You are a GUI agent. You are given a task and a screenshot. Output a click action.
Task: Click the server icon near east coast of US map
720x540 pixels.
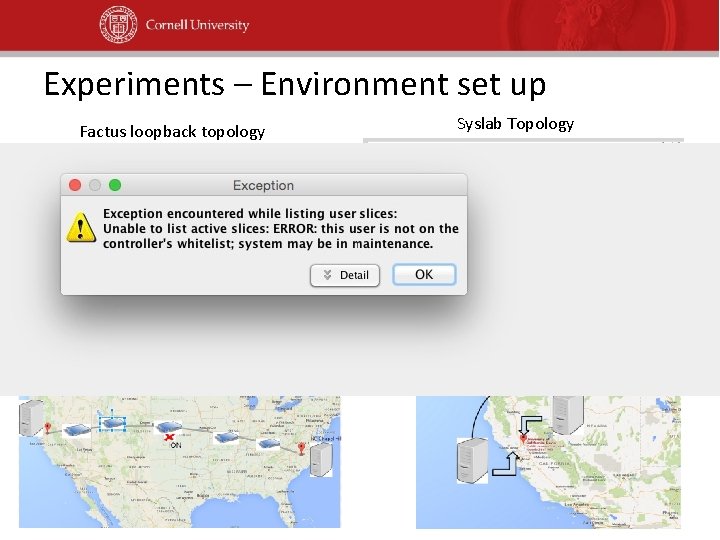pos(321,461)
